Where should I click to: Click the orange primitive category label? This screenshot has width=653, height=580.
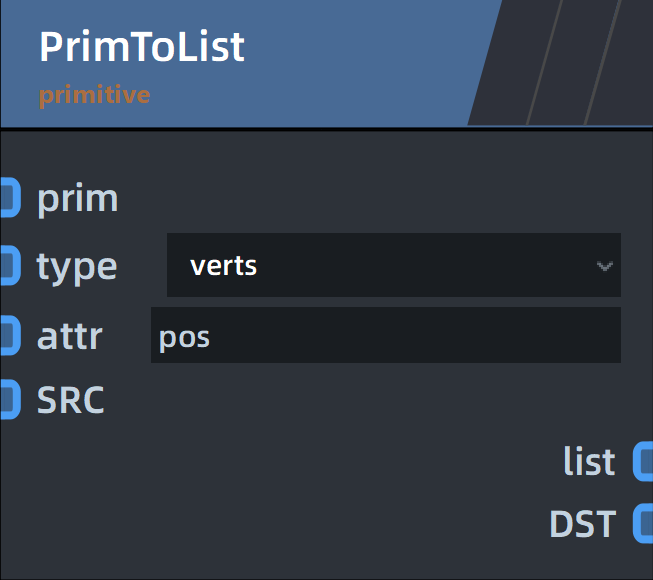95,95
